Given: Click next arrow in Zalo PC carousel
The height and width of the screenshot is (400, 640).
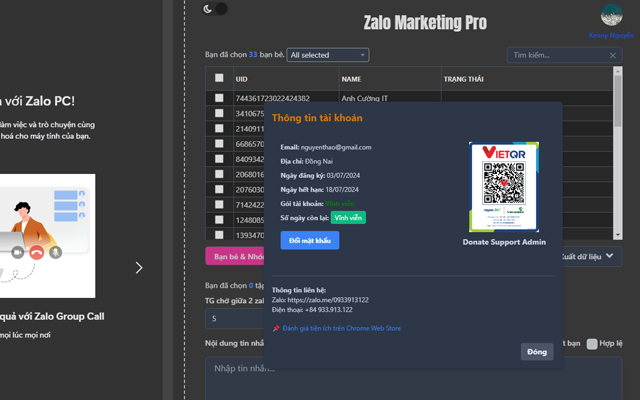Looking at the screenshot, I should 139,268.
